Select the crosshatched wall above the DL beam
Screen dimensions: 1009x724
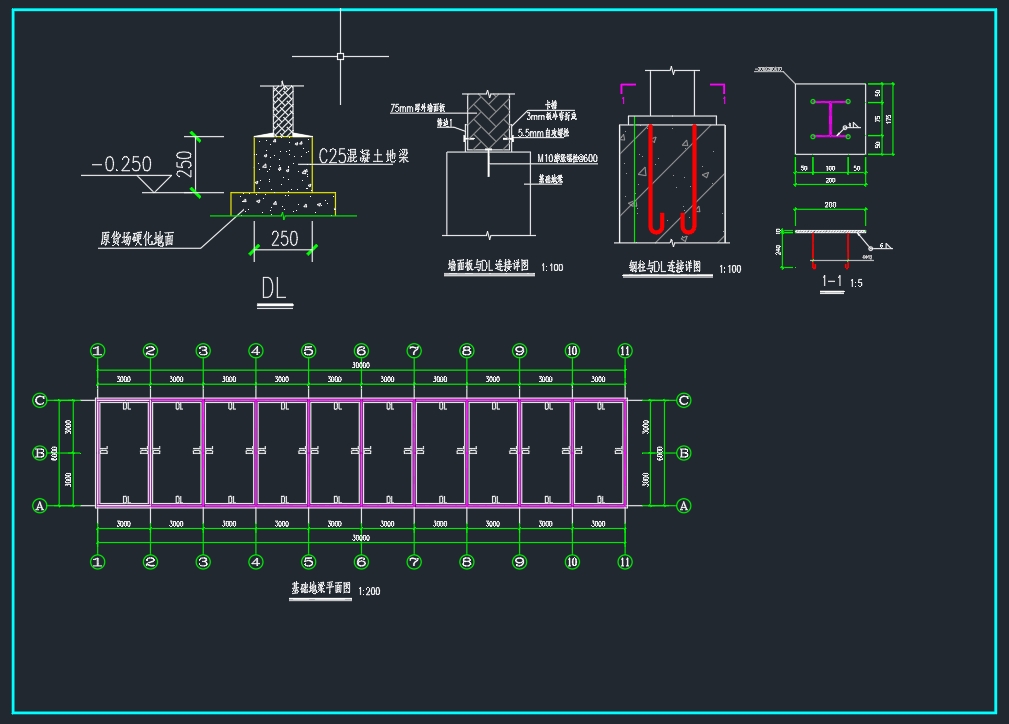[283, 110]
